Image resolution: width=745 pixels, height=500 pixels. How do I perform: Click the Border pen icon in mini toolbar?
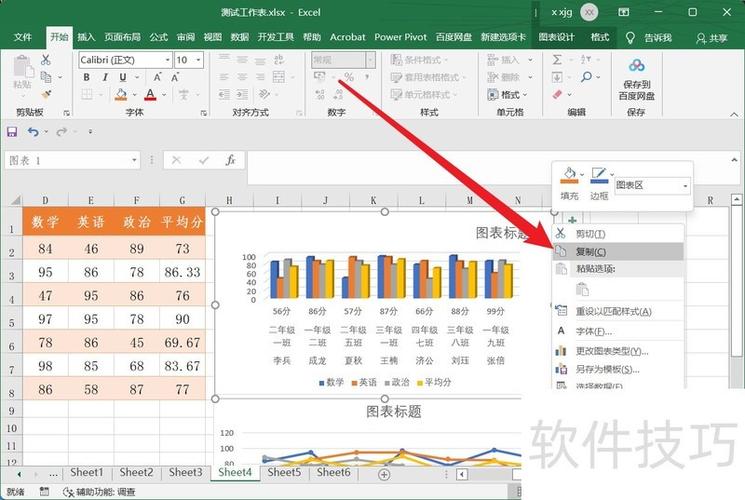[x=598, y=177]
